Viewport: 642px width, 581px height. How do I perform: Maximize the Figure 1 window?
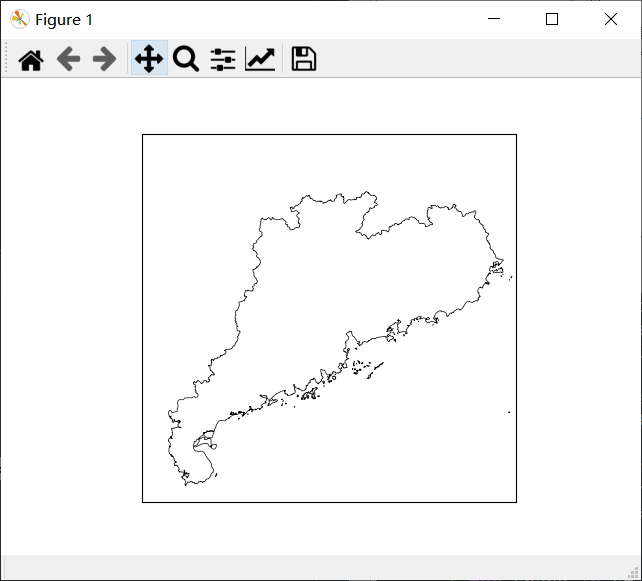552,19
